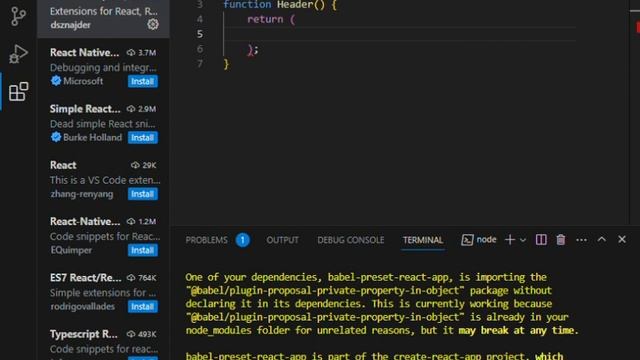Click the EQuimper publisher name

[x=71, y=250]
